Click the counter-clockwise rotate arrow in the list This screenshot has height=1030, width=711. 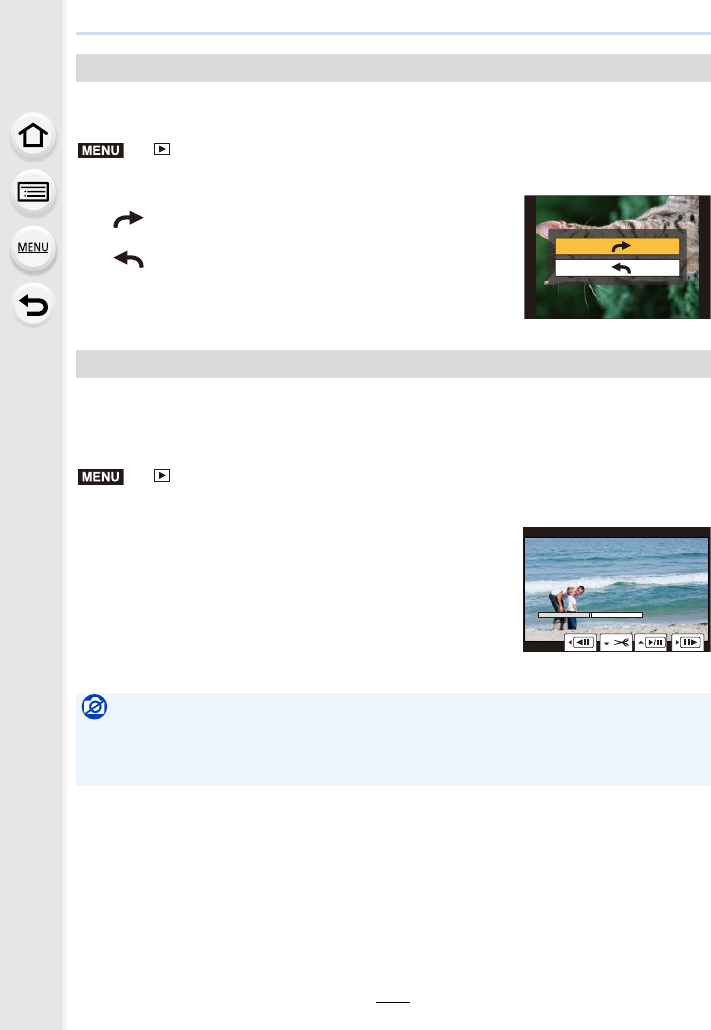pyautogui.click(x=128, y=259)
